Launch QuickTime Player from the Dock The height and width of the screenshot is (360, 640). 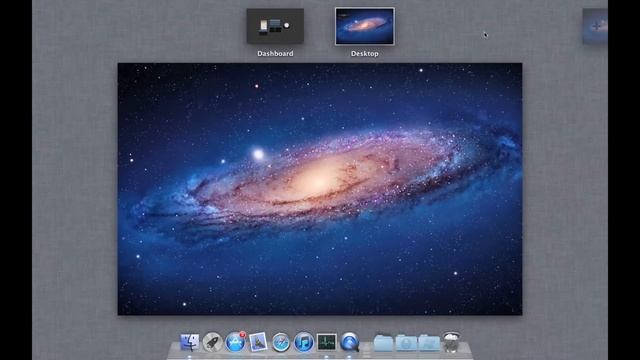[x=350, y=342]
